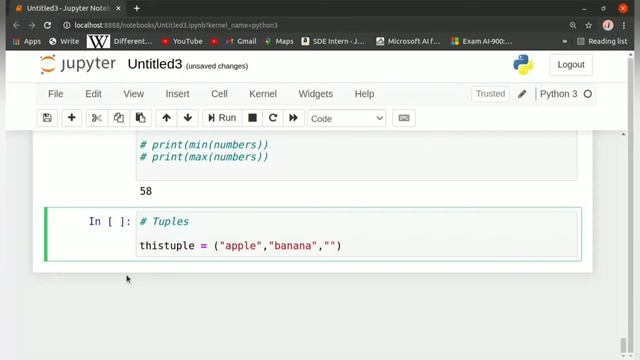This screenshot has height=360, width=640.
Task: Click the Python logo icon
Action: pyautogui.click(x=523, y=64)
